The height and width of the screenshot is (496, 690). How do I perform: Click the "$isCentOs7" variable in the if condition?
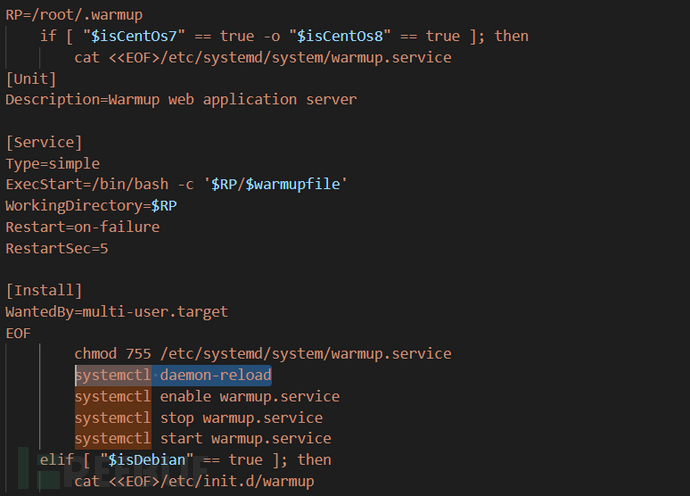pyautogui.click(x=128, y=36)
